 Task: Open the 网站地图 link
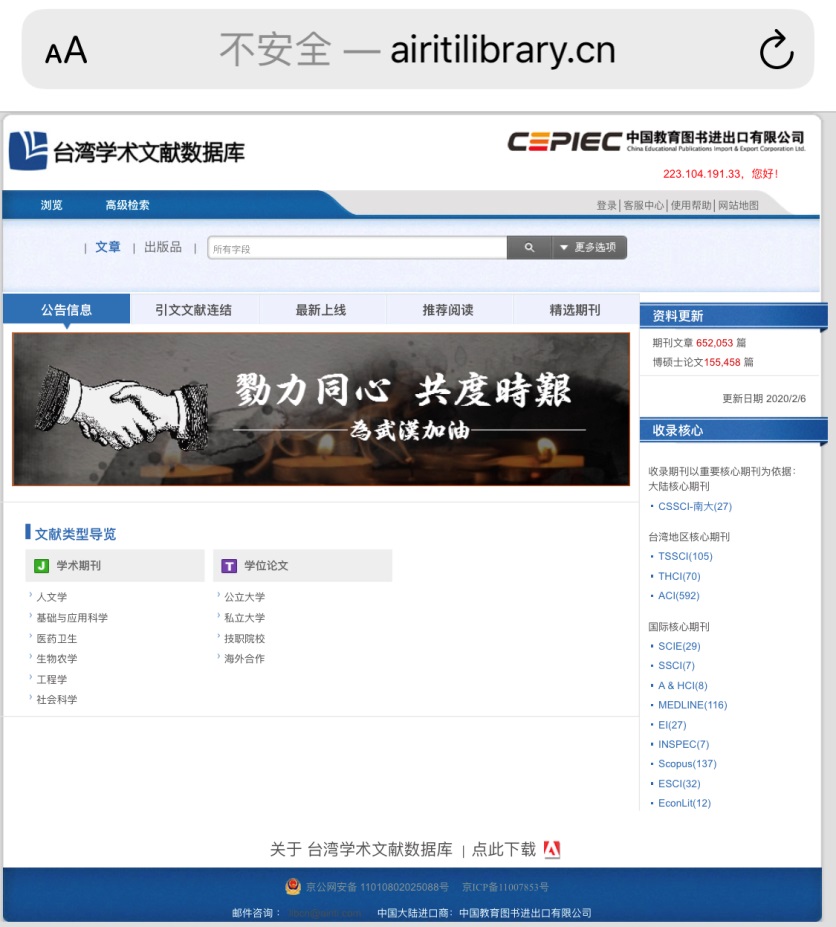click(x=738, y=206)
